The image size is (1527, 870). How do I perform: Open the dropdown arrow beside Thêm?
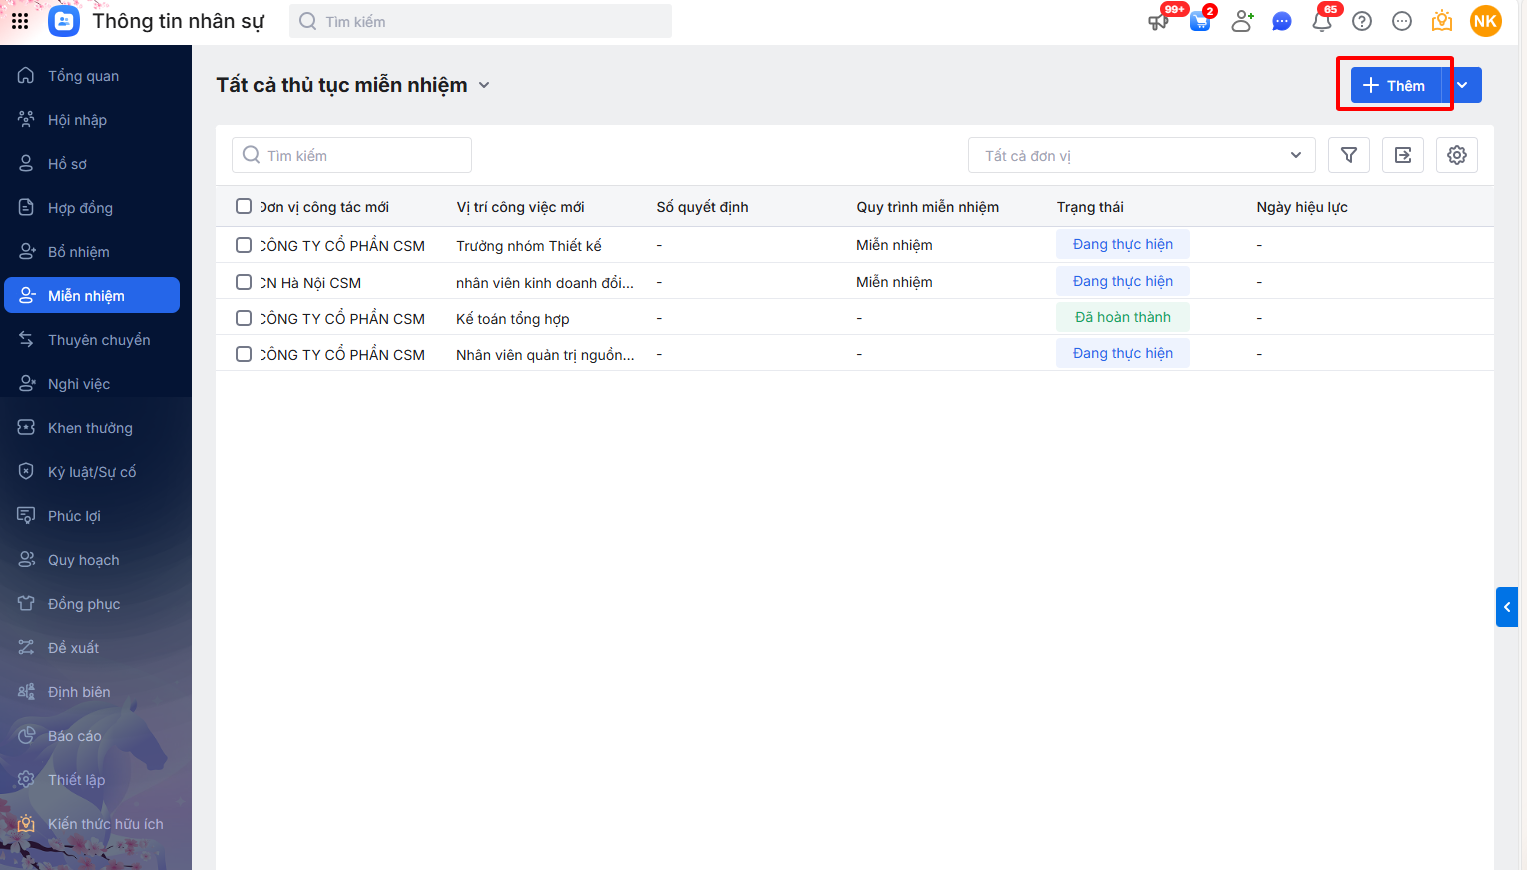click(x=1462, y=85)
